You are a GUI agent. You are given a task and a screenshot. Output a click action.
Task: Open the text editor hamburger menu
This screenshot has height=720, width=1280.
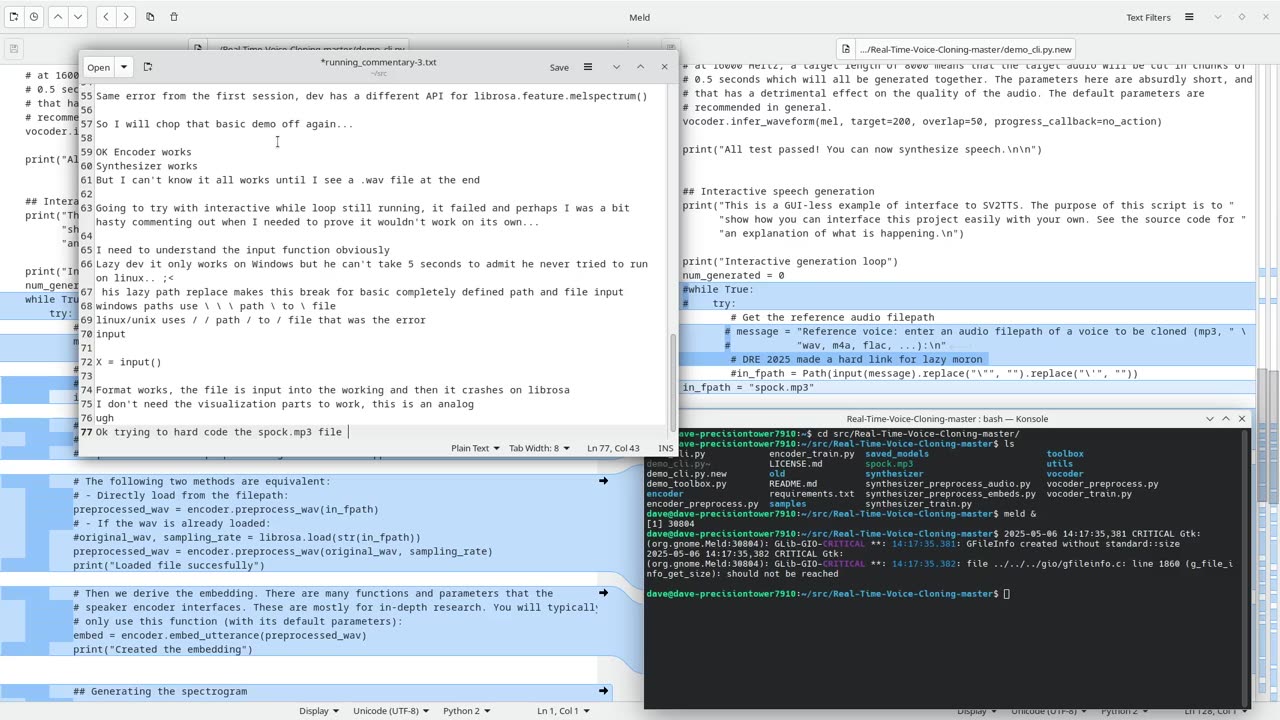[588, 67]
